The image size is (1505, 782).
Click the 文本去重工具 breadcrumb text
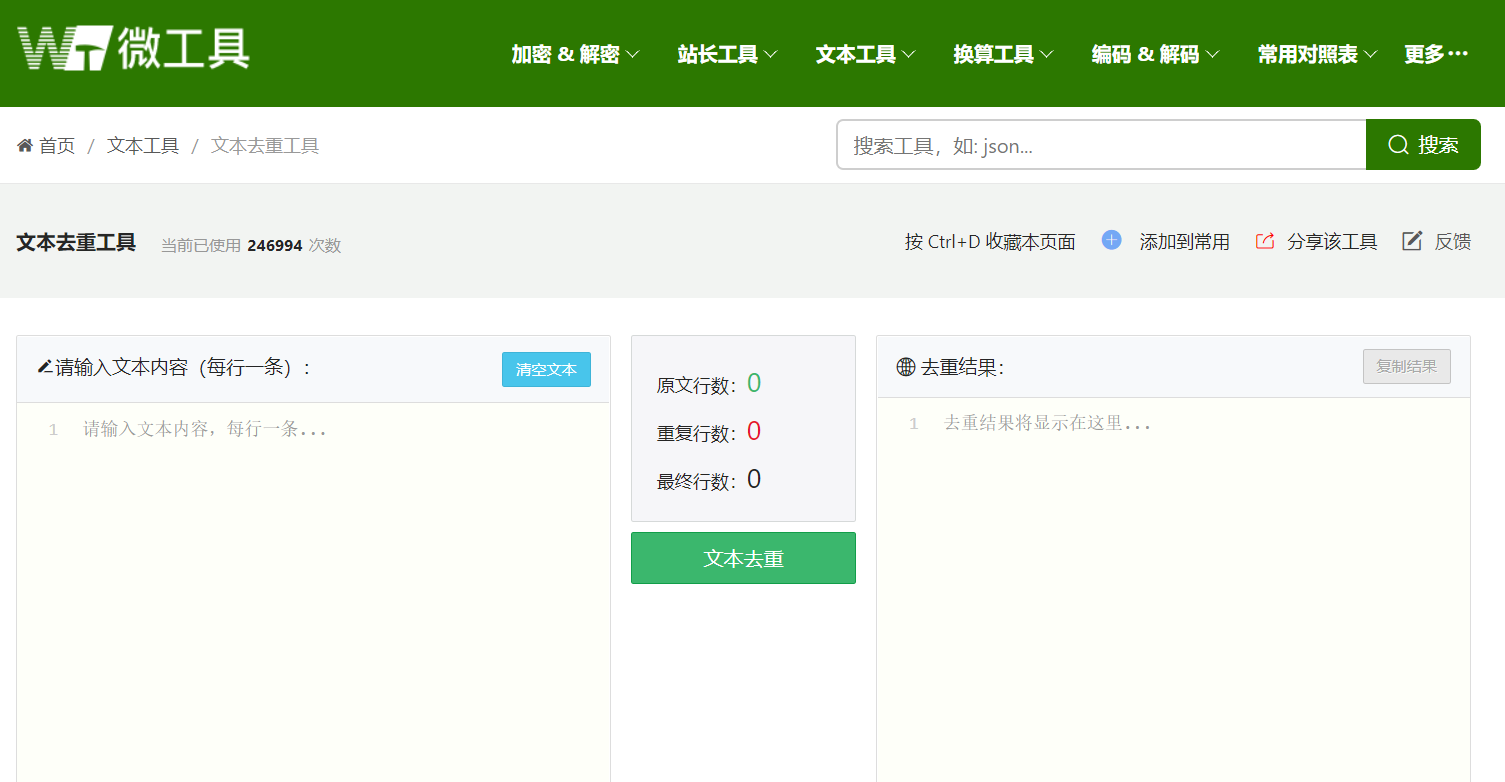pyautogui.click(x=265, y=146)
